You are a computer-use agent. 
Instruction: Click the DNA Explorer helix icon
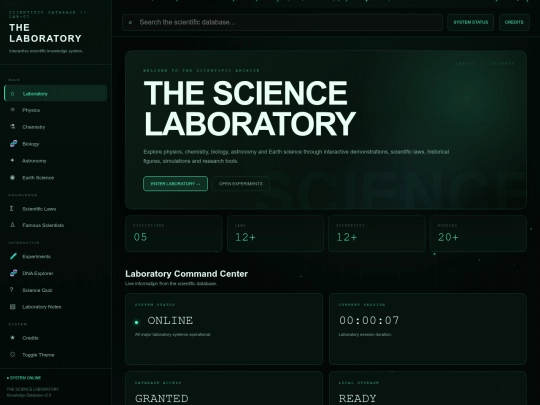pos(13,273)
